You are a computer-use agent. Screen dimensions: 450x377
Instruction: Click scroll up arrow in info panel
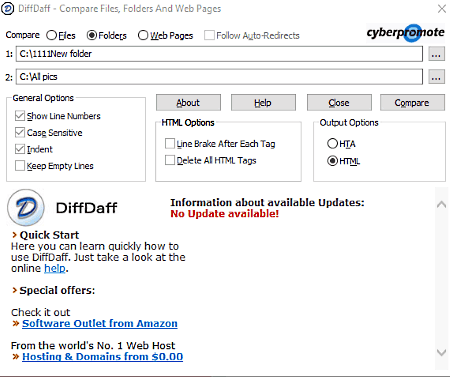click(x=441, y=204)
